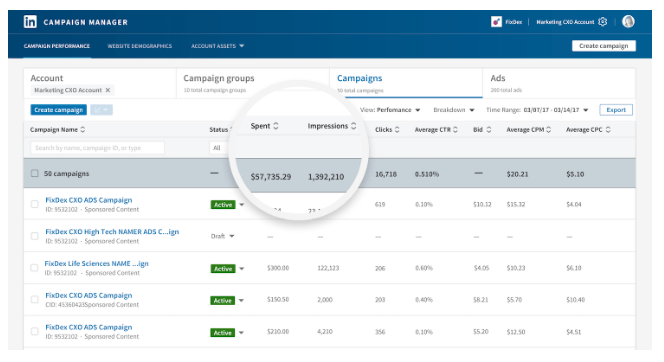Open the Status filter All dropdown
The width and height of the screenshot is (664, 362).
[219, 148]
